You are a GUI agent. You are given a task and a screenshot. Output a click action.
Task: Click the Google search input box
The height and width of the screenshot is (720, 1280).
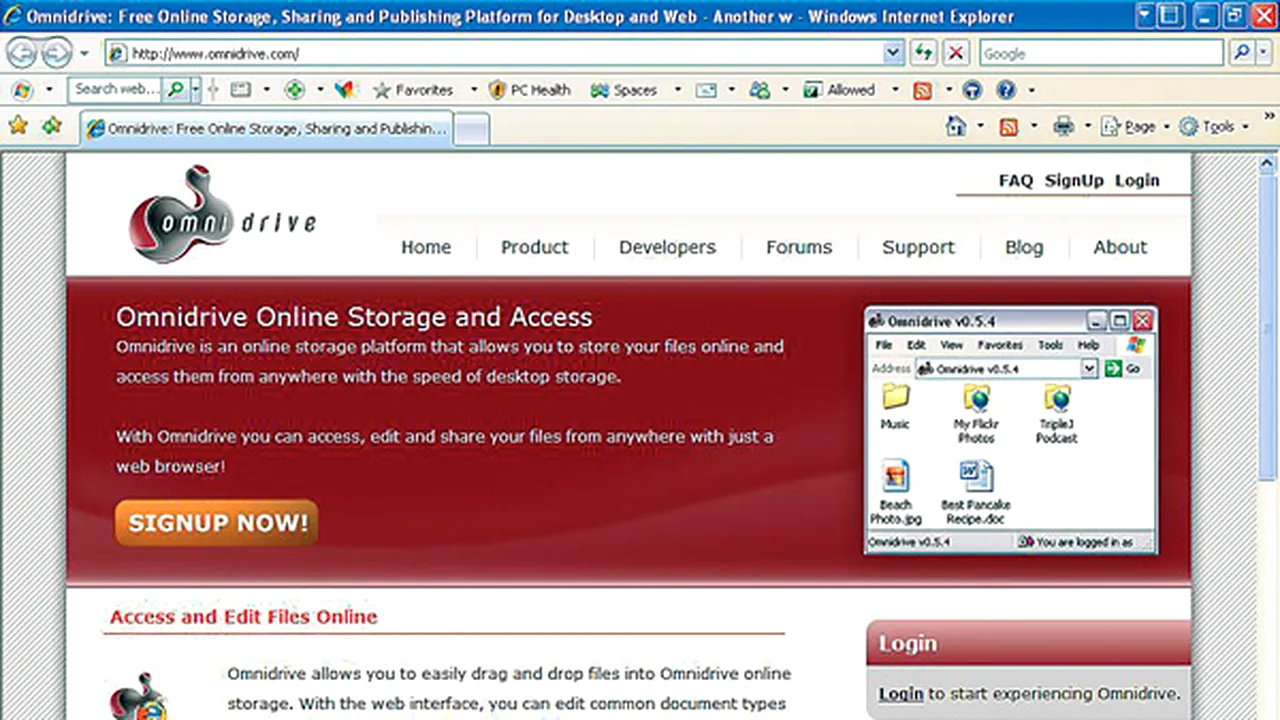[1102, 53]
